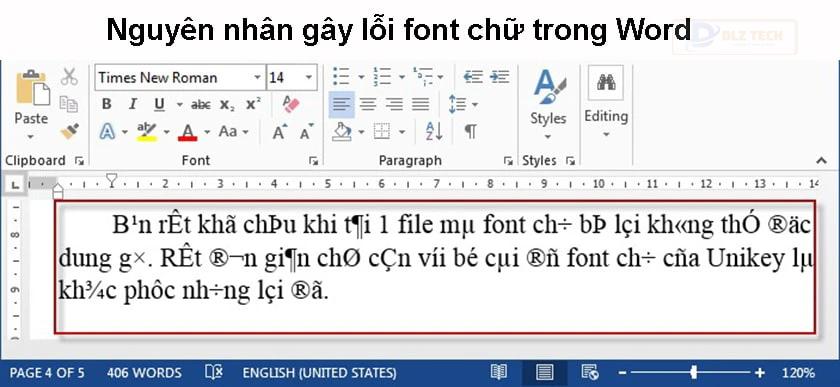Open font color dropdown arrow
The height and width of the screenshot is (387, 840).
[x=207, y=132]
